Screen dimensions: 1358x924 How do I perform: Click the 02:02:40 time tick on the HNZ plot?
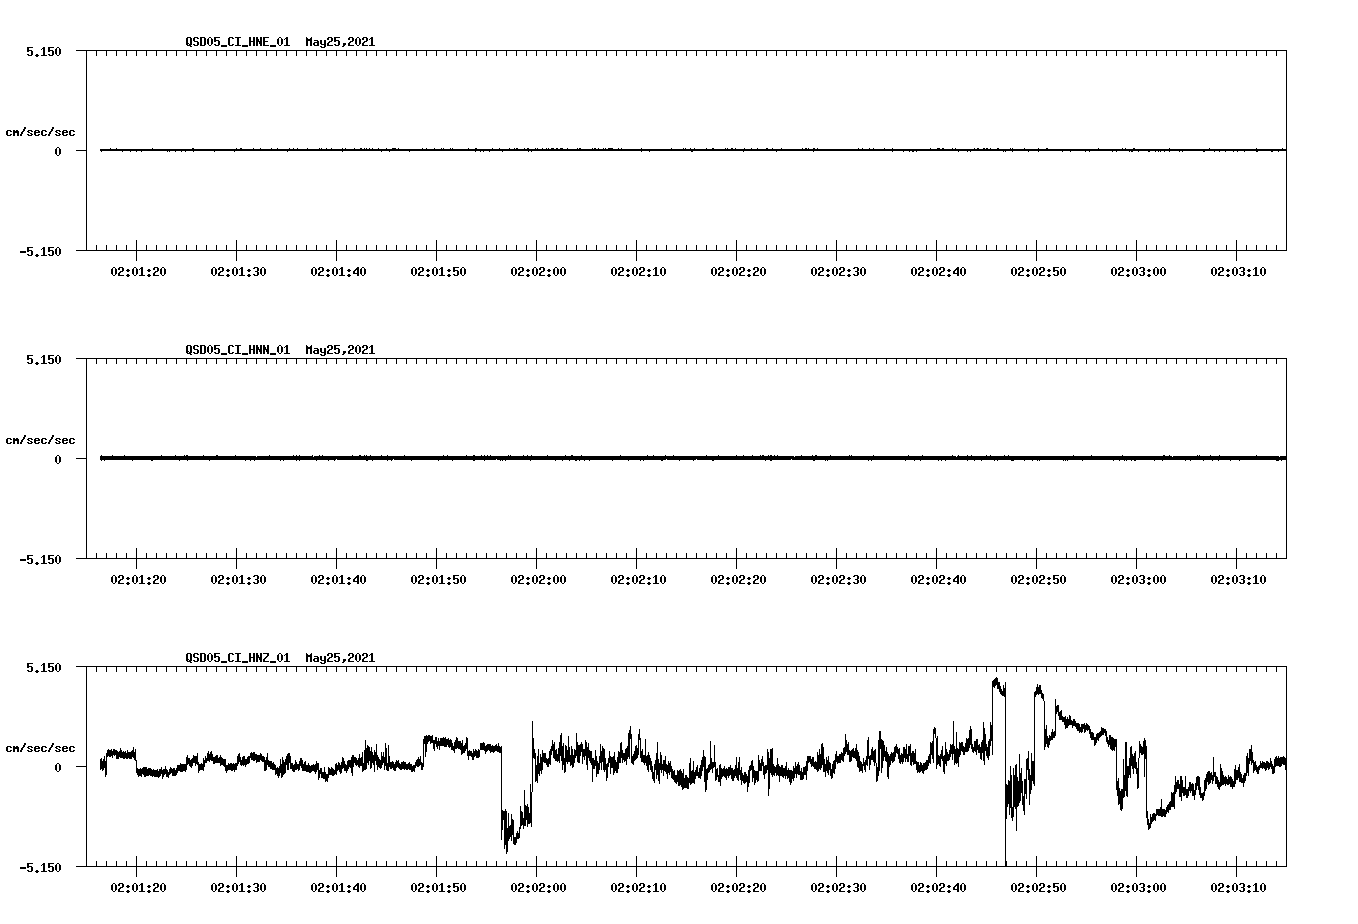pyautogui.click(x=938, y=887)
